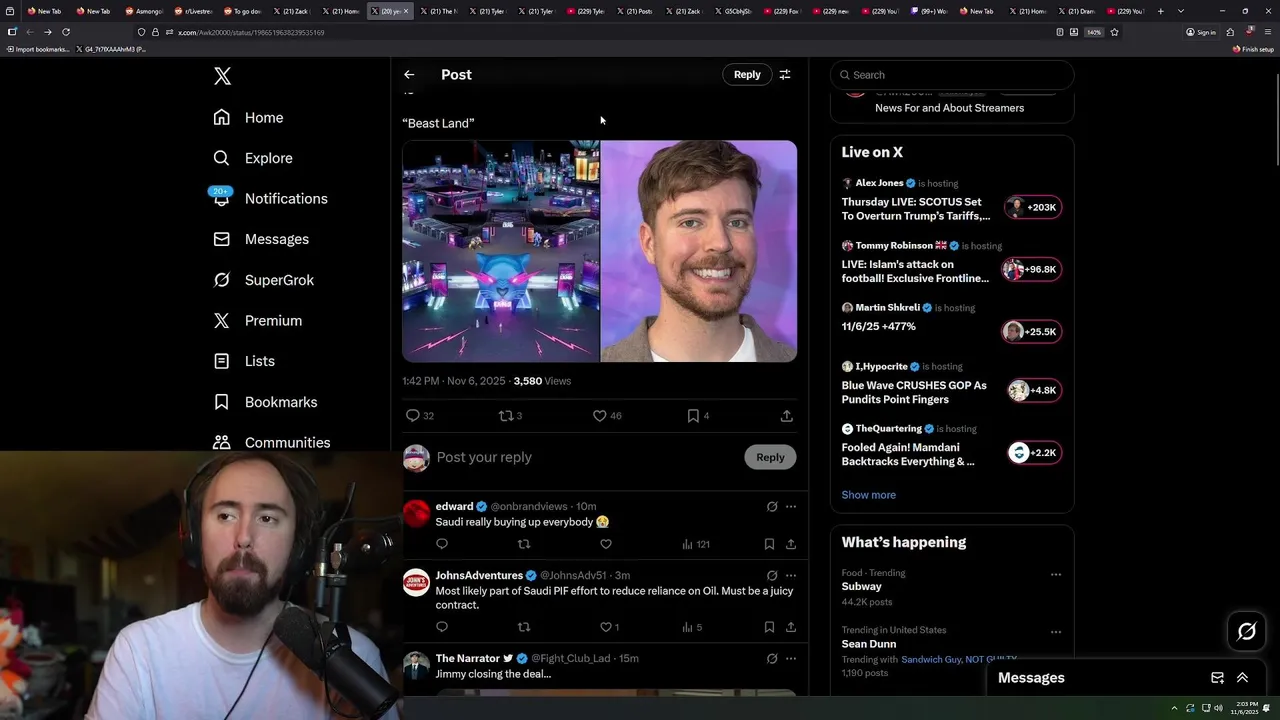Bookmark the post with 4 bookmarks

pyautogui.click(x=693, y=416)
